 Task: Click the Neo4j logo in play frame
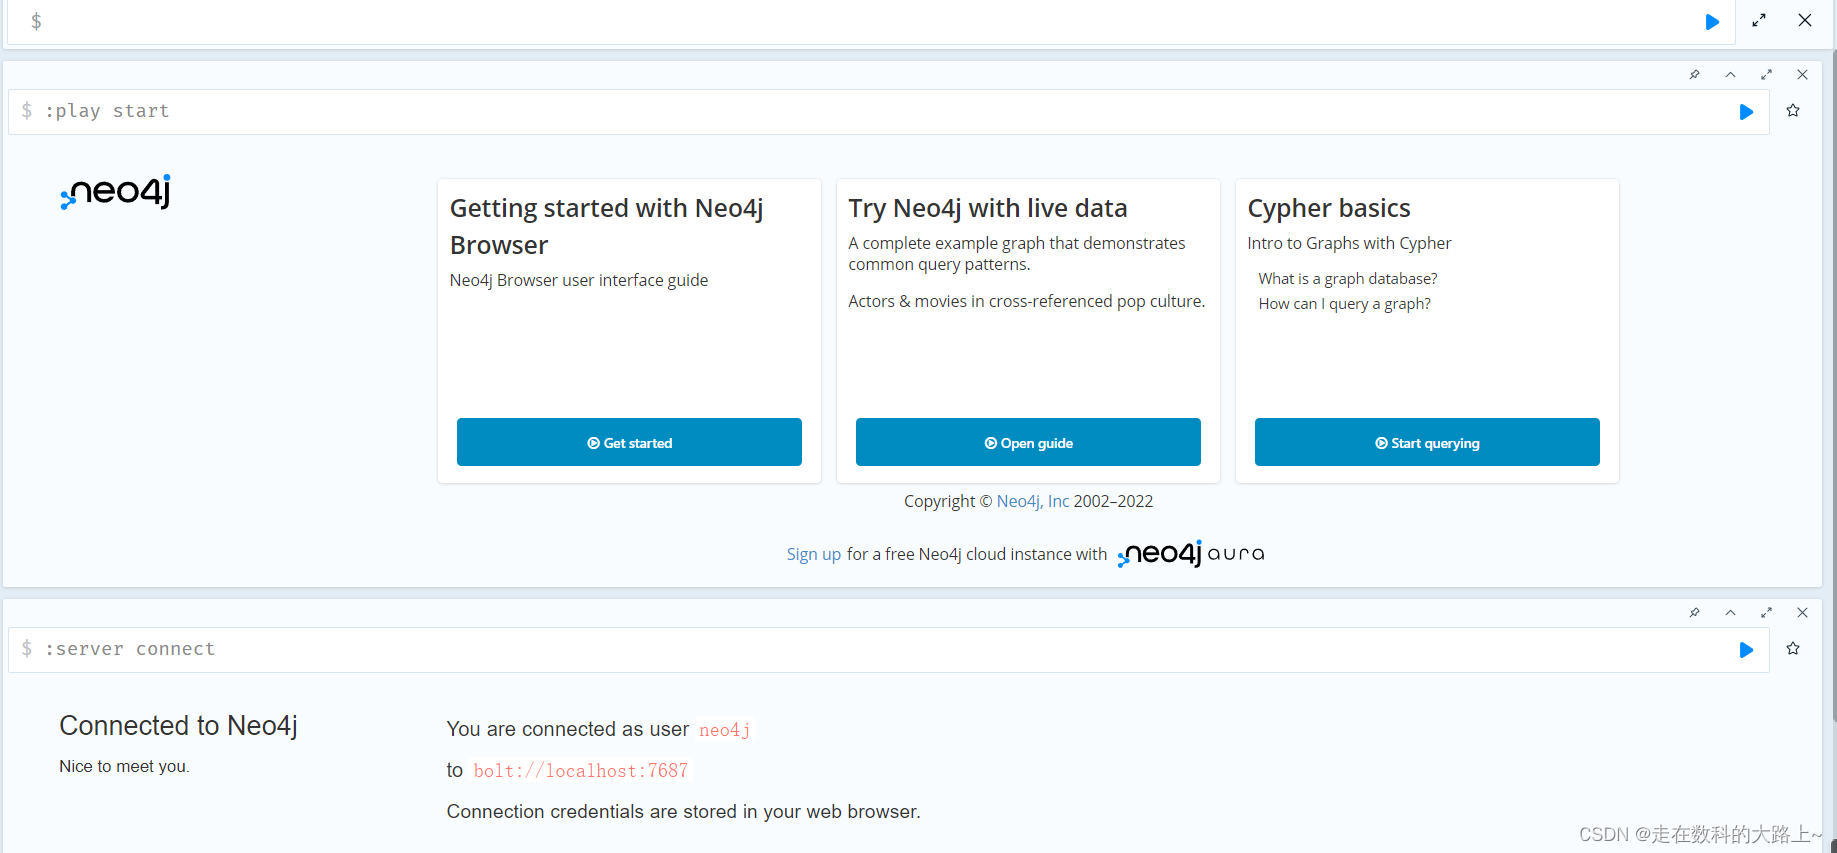116,191
